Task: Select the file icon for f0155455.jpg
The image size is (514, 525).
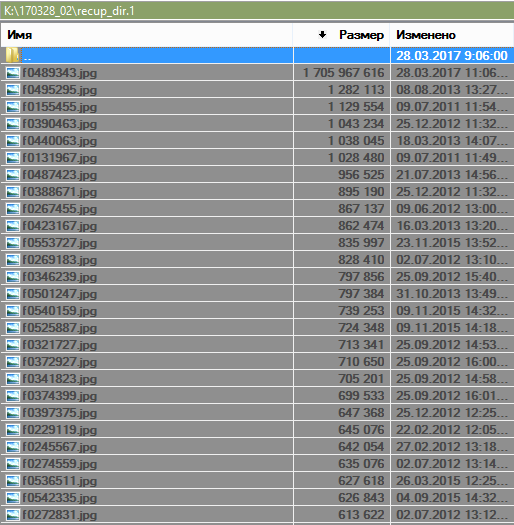Action: tap(13, 107)
